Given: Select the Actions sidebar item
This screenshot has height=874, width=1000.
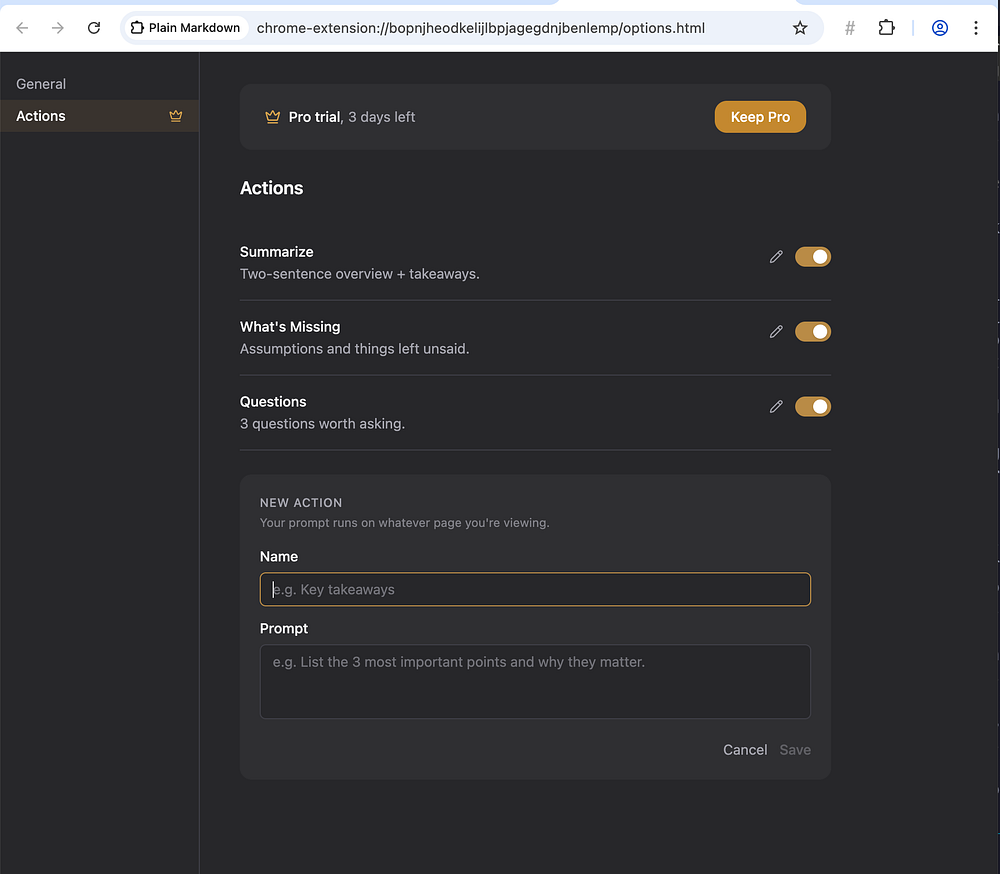Looking at the screenshot, I should [99, 116].
